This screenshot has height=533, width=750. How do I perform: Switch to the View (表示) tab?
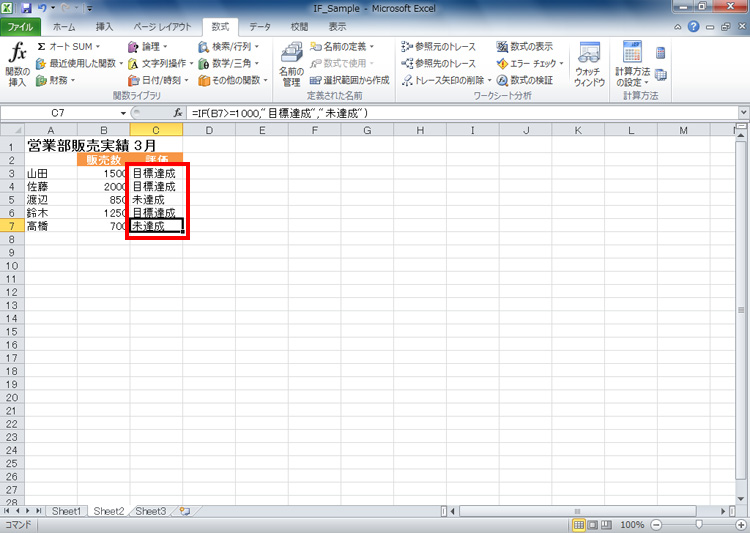pyautogui.click(x=337, y=27)
